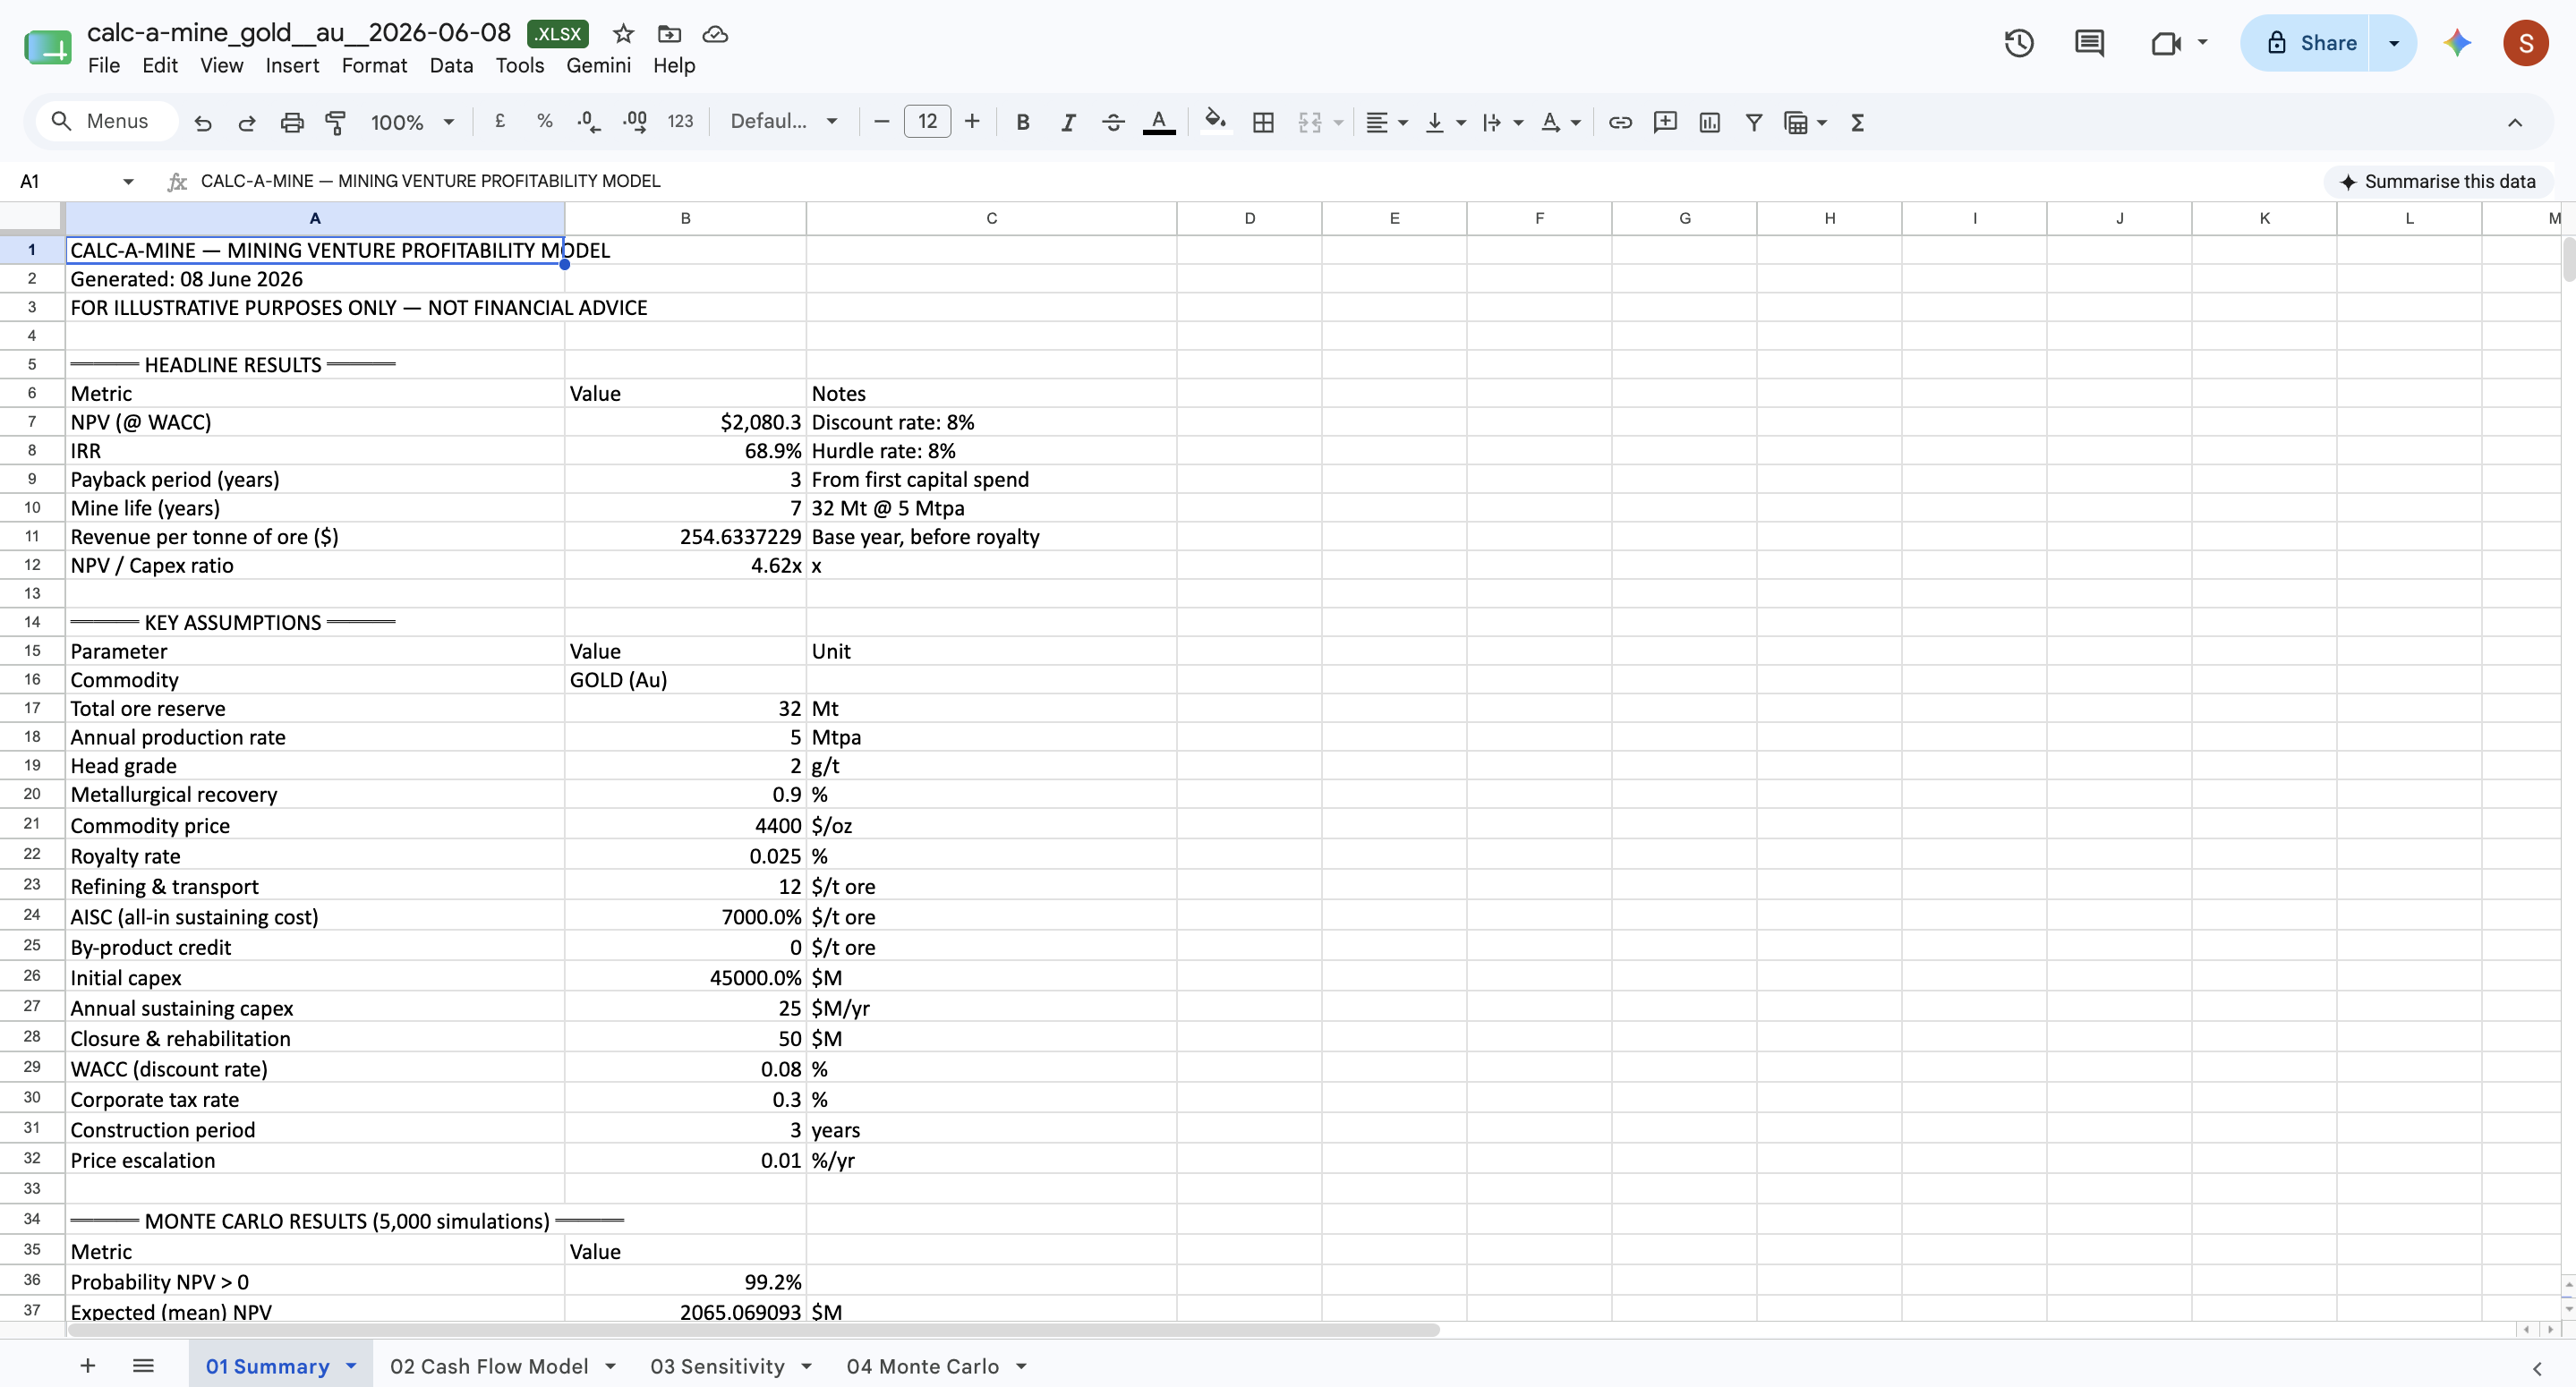Open Sheets home logo
Image resolution: width=2576 pixels, height=1387 pixels.
pyautogui.click(x=48, y=46)
